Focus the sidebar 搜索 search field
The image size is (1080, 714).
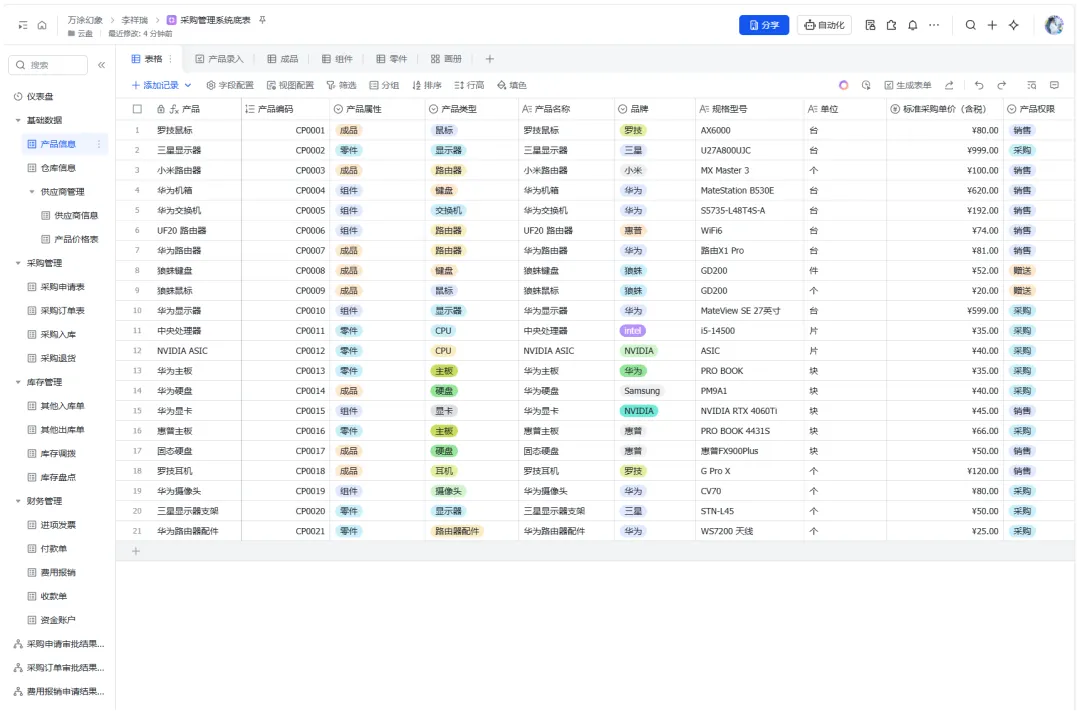coord(48,65)
